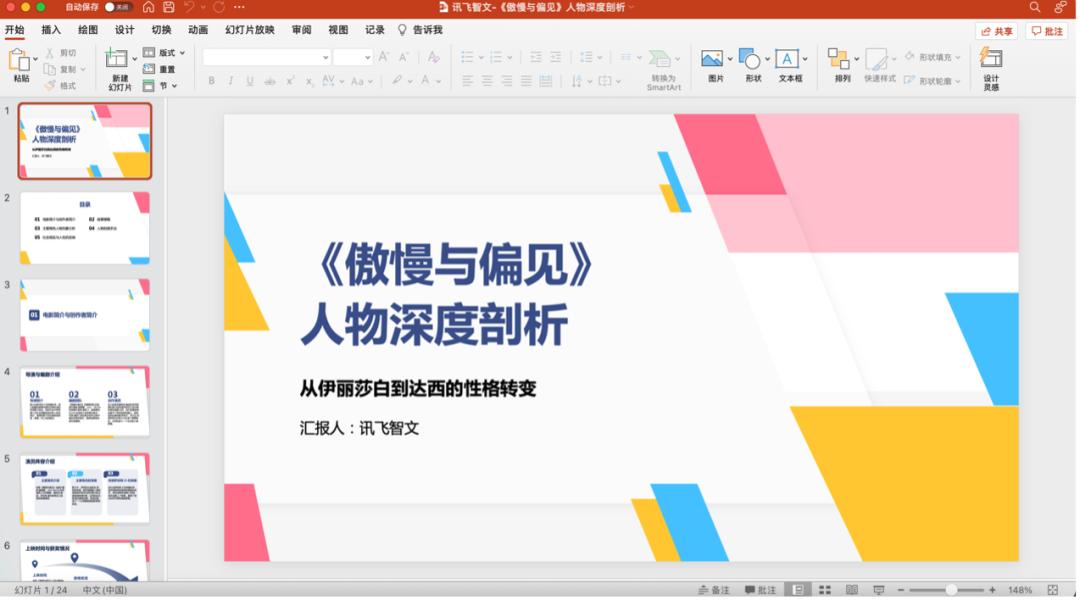Screen dimensions: 1080x600
Task: Toggle normal view in status bar
Action: pyautogui.click(x=798, y=590)
